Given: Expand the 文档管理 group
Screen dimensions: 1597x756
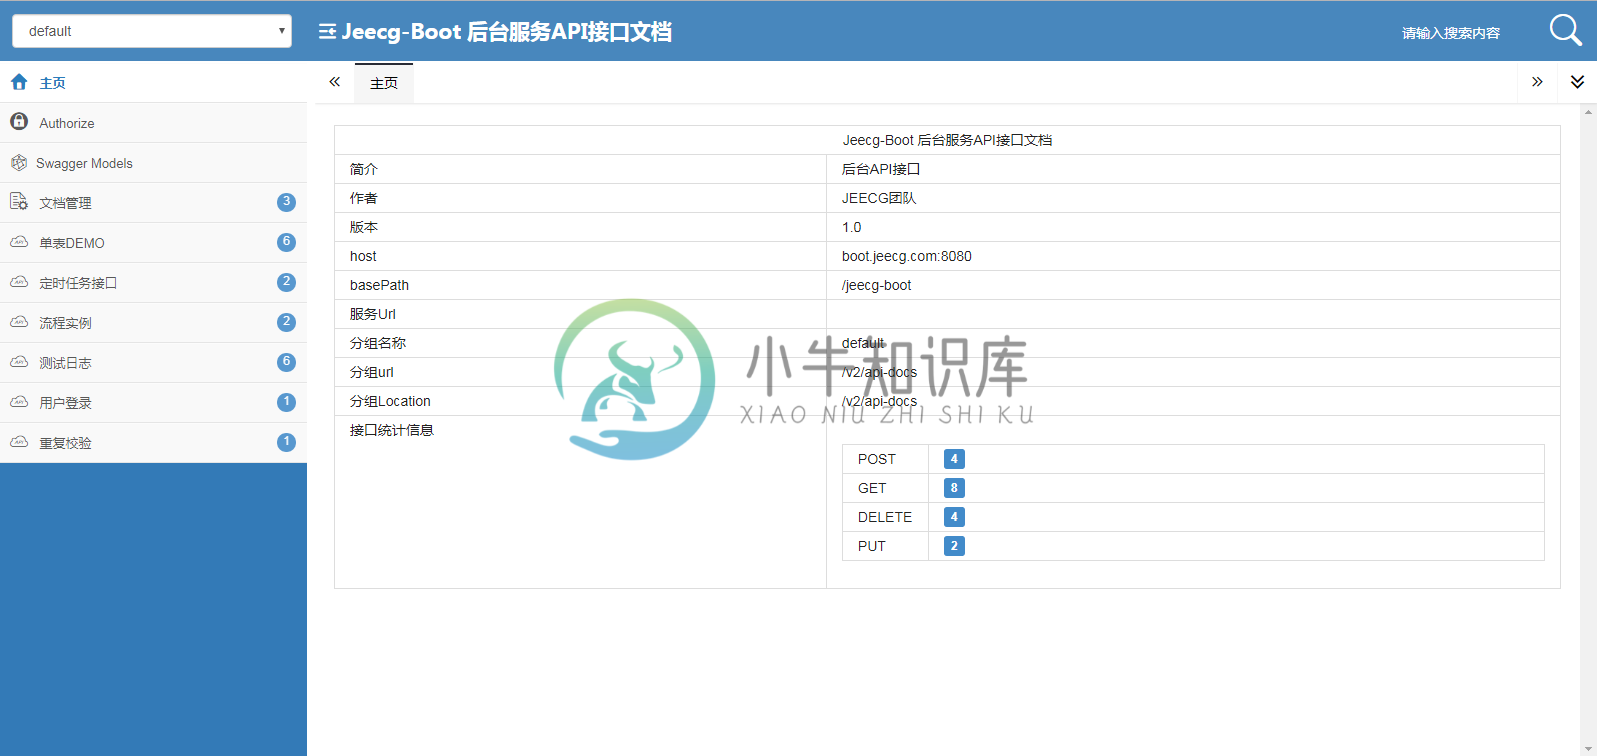Looking at the screenshot, I should click(x=153, y=202).
